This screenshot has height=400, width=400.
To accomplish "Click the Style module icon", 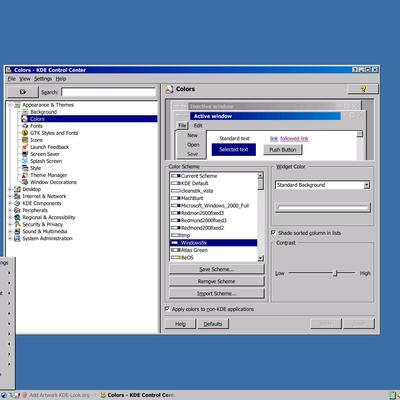I will (25, 168).
